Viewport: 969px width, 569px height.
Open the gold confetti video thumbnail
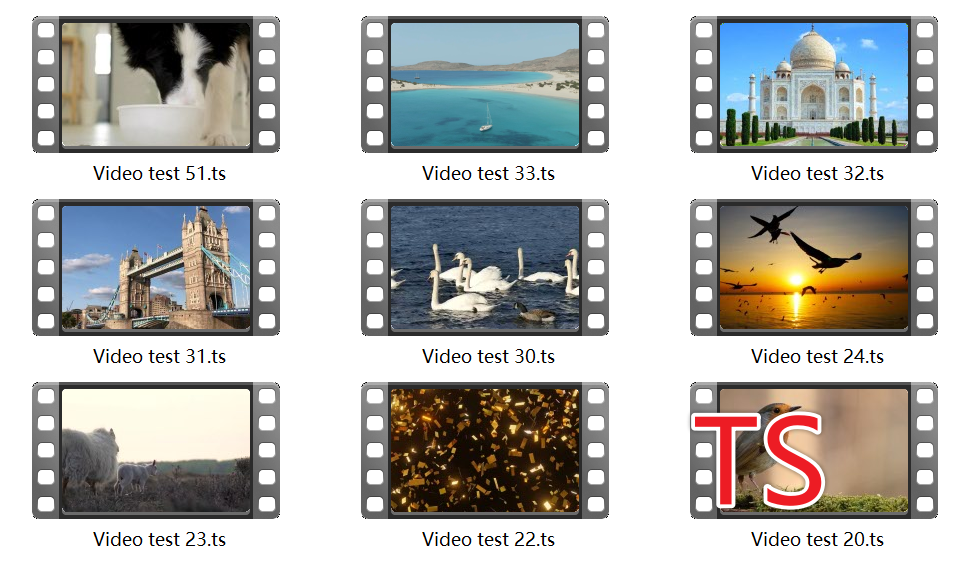tap(484, 451)
